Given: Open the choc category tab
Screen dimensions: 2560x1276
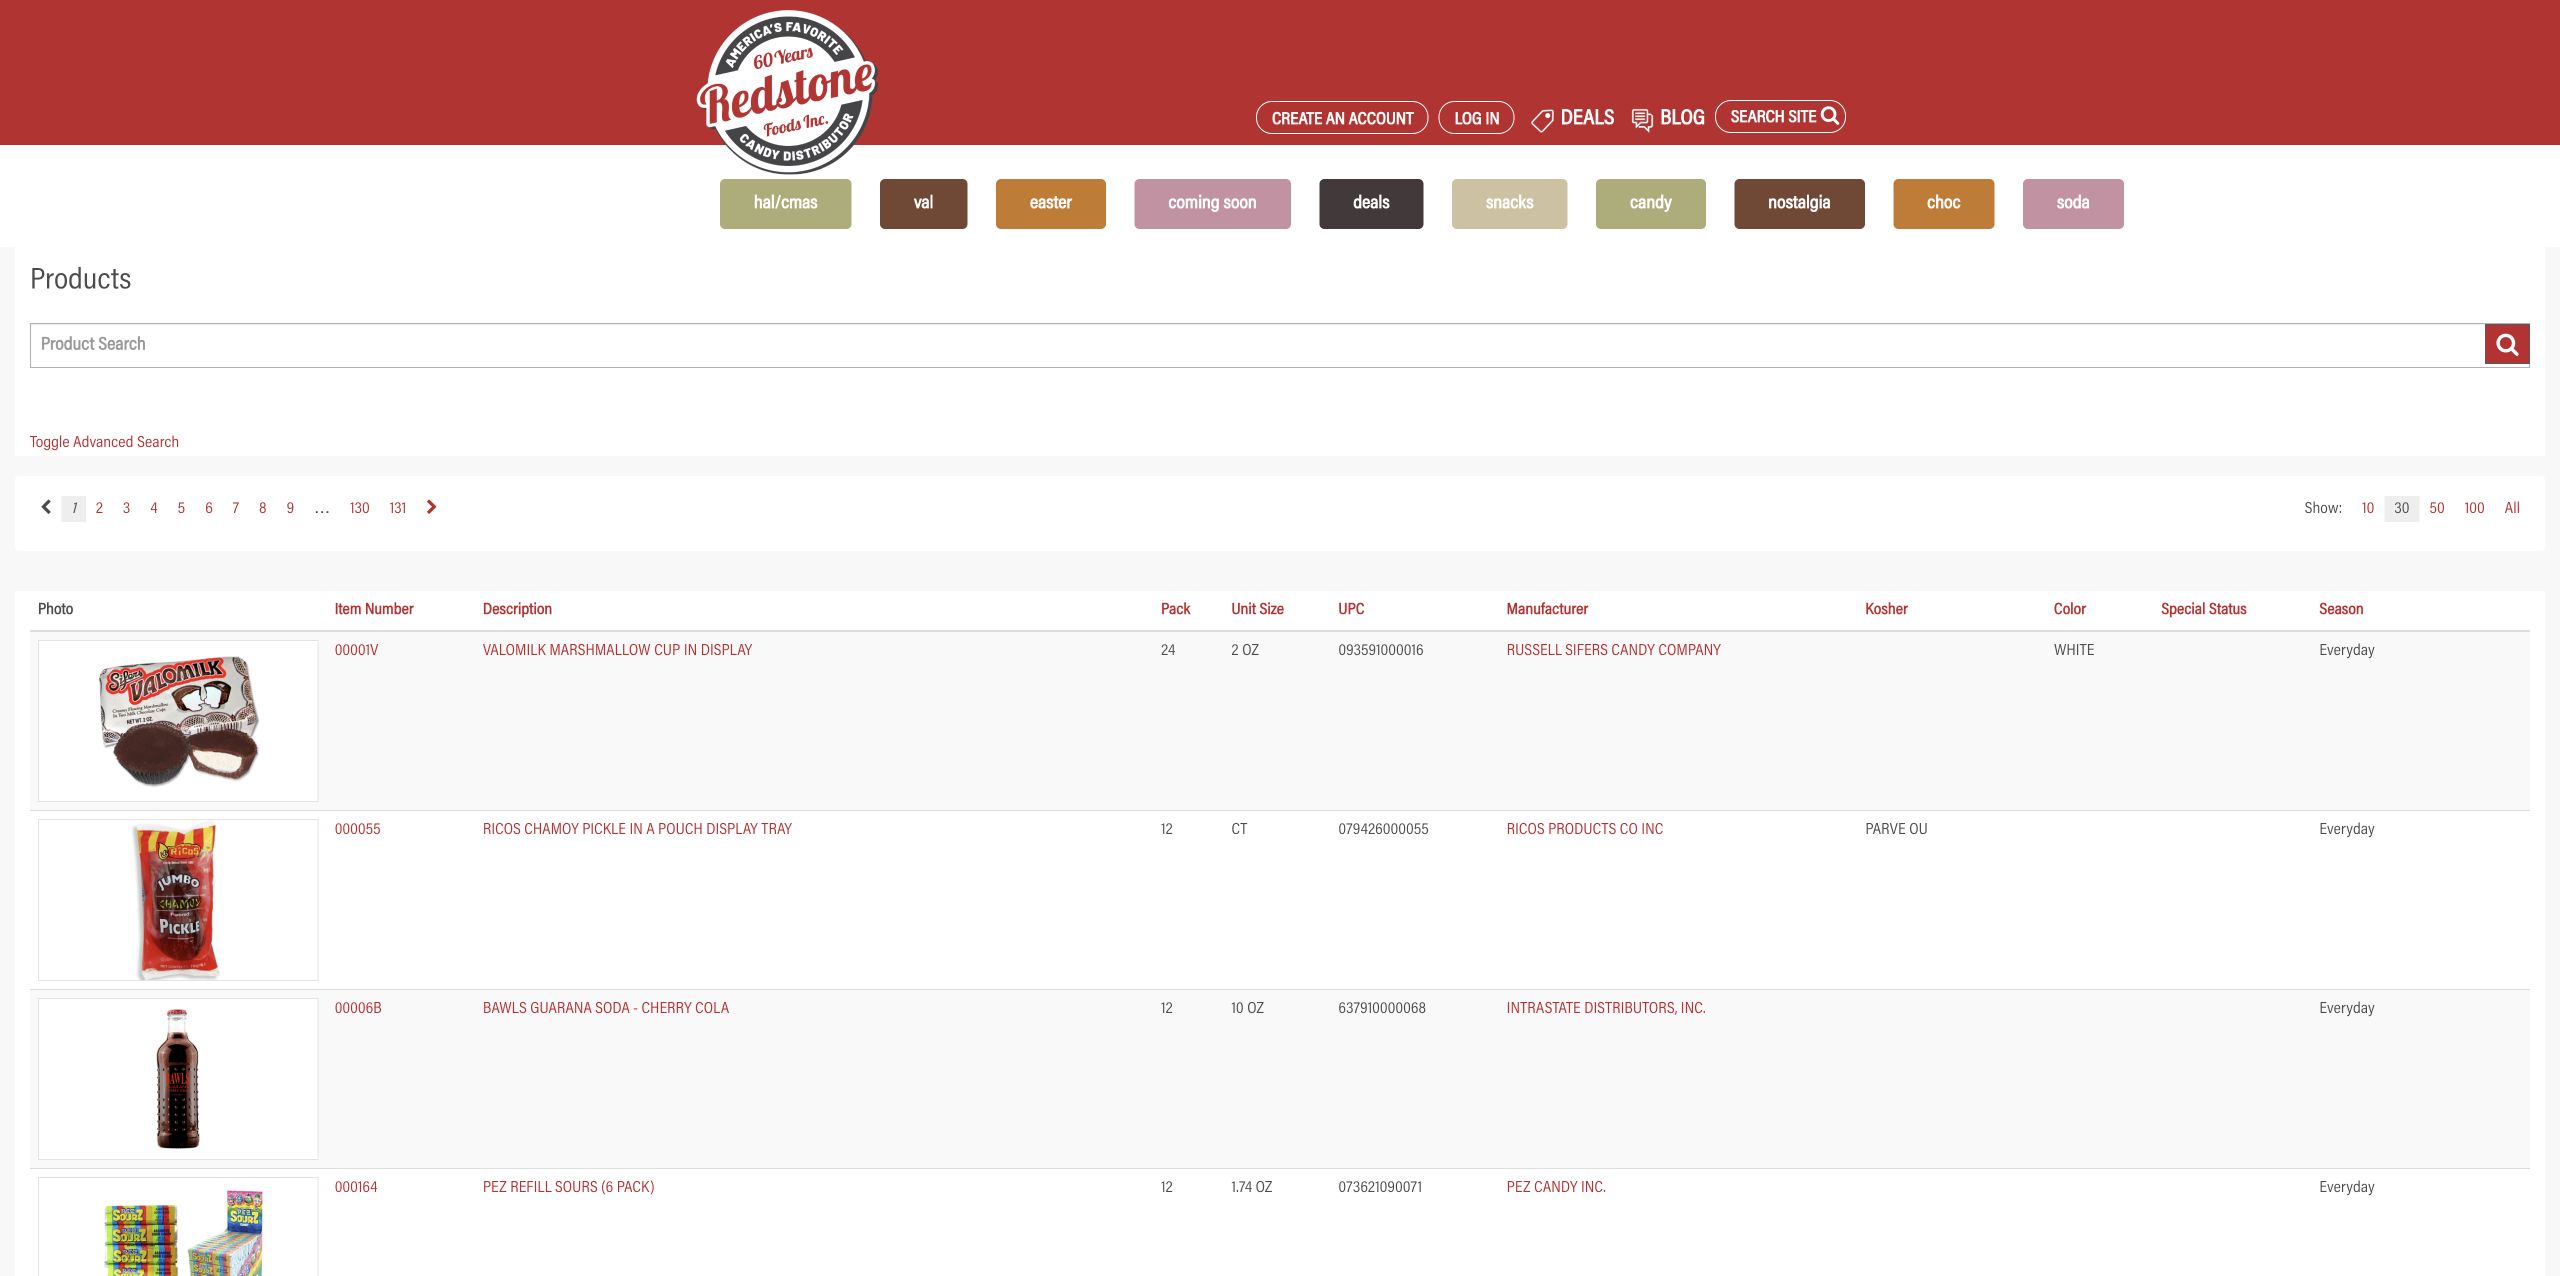Looking at the screenshot, I should pyautogui.click(x=1943, y=203).
